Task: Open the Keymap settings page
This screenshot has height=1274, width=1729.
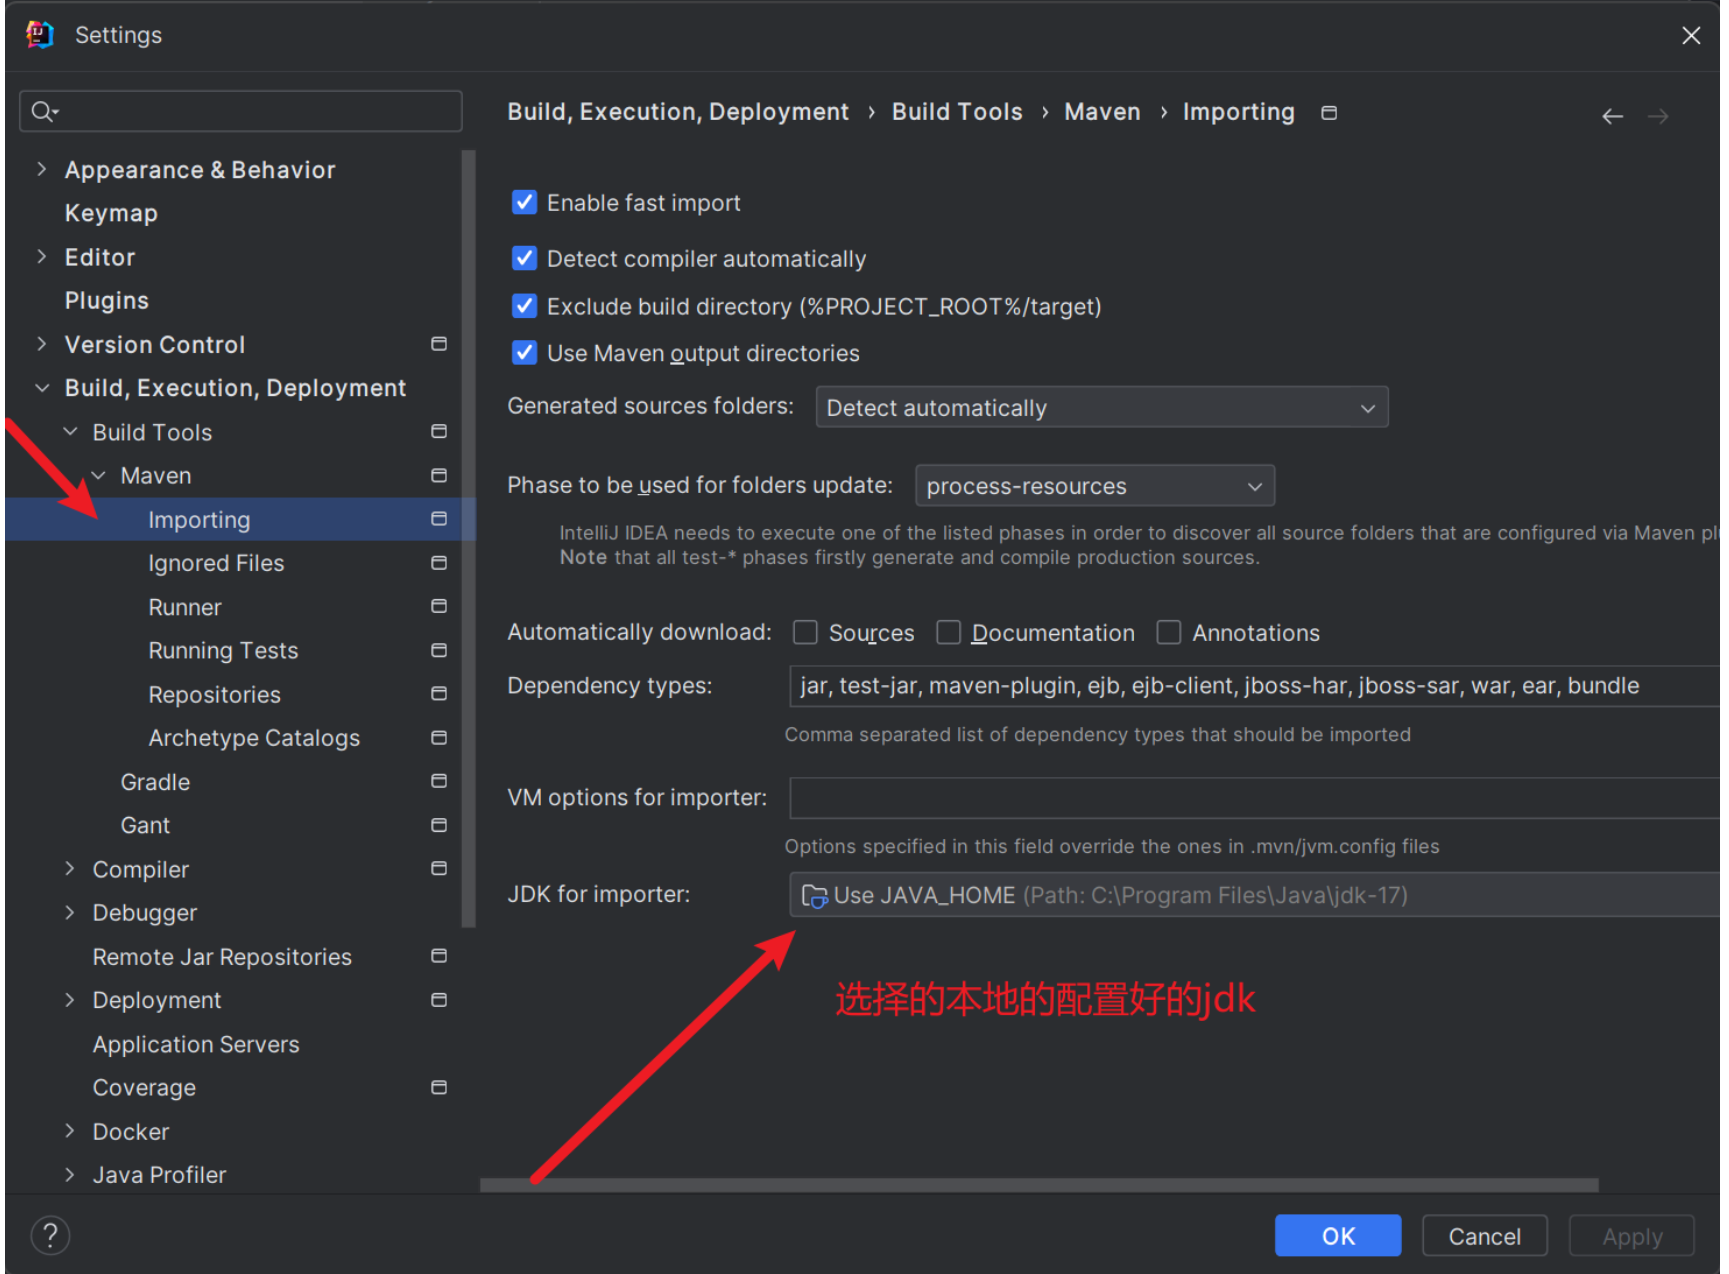Action: (111, 213)
